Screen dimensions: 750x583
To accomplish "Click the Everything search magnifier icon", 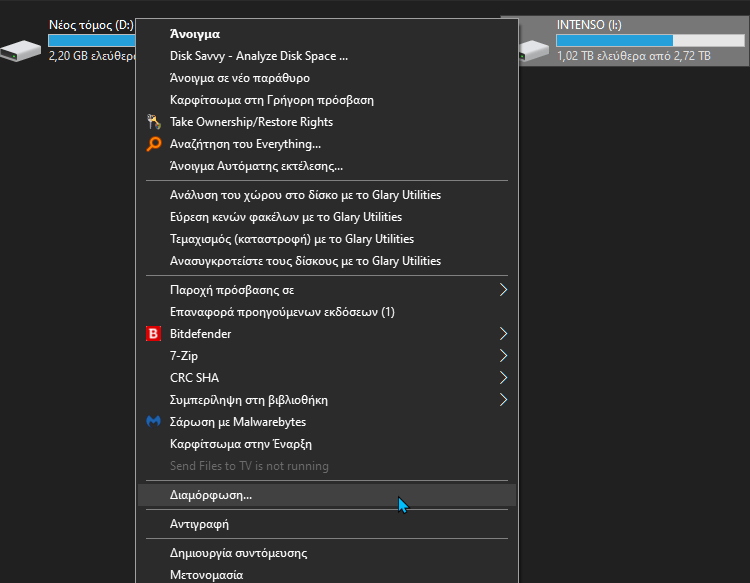I will 154,144.
